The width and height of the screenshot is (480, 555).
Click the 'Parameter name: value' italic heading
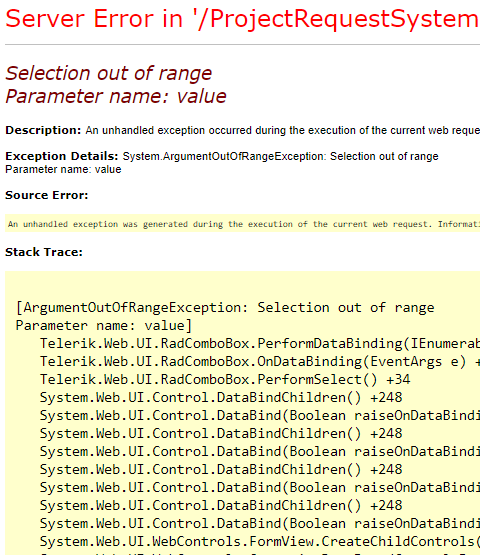[116, 96]
